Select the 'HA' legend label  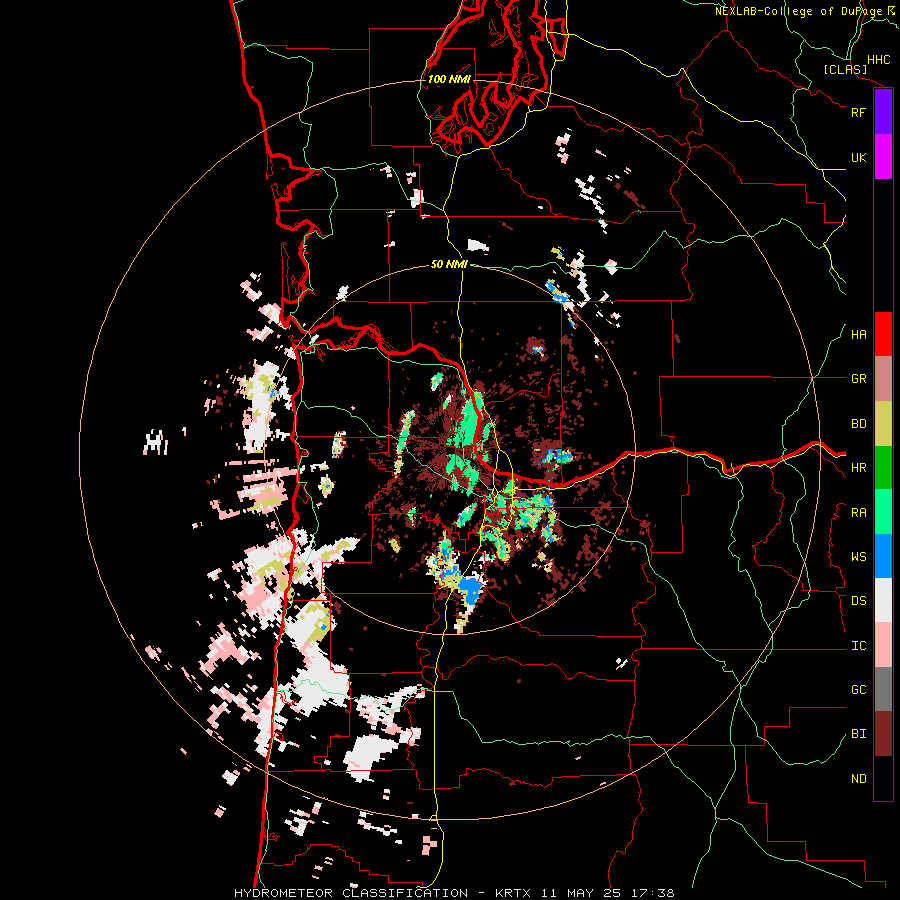click(858, 335)
